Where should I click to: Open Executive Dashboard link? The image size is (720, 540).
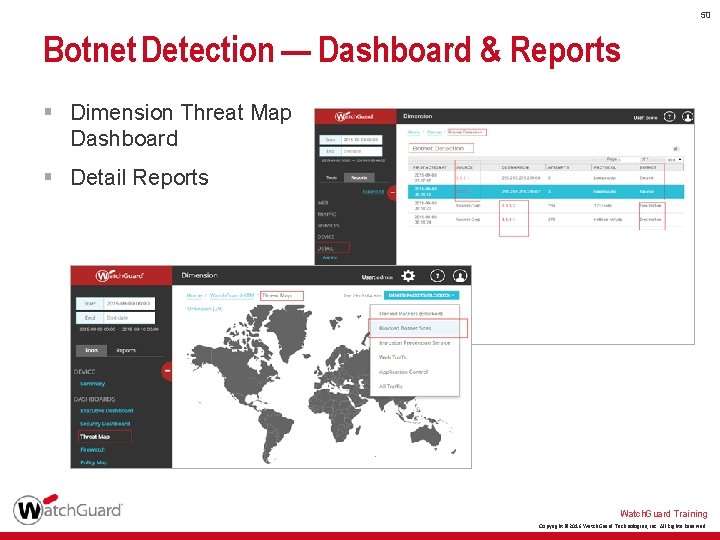(x=107, y=411)
